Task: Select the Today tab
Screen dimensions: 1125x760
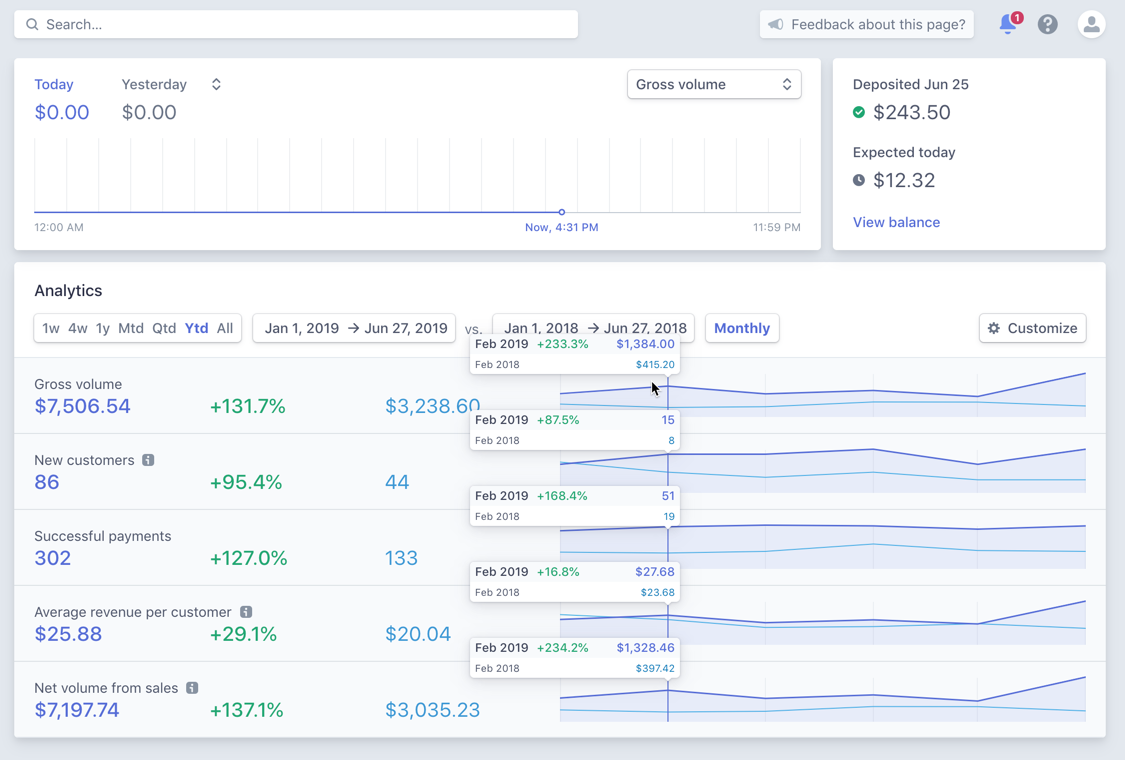Action: 54,84
